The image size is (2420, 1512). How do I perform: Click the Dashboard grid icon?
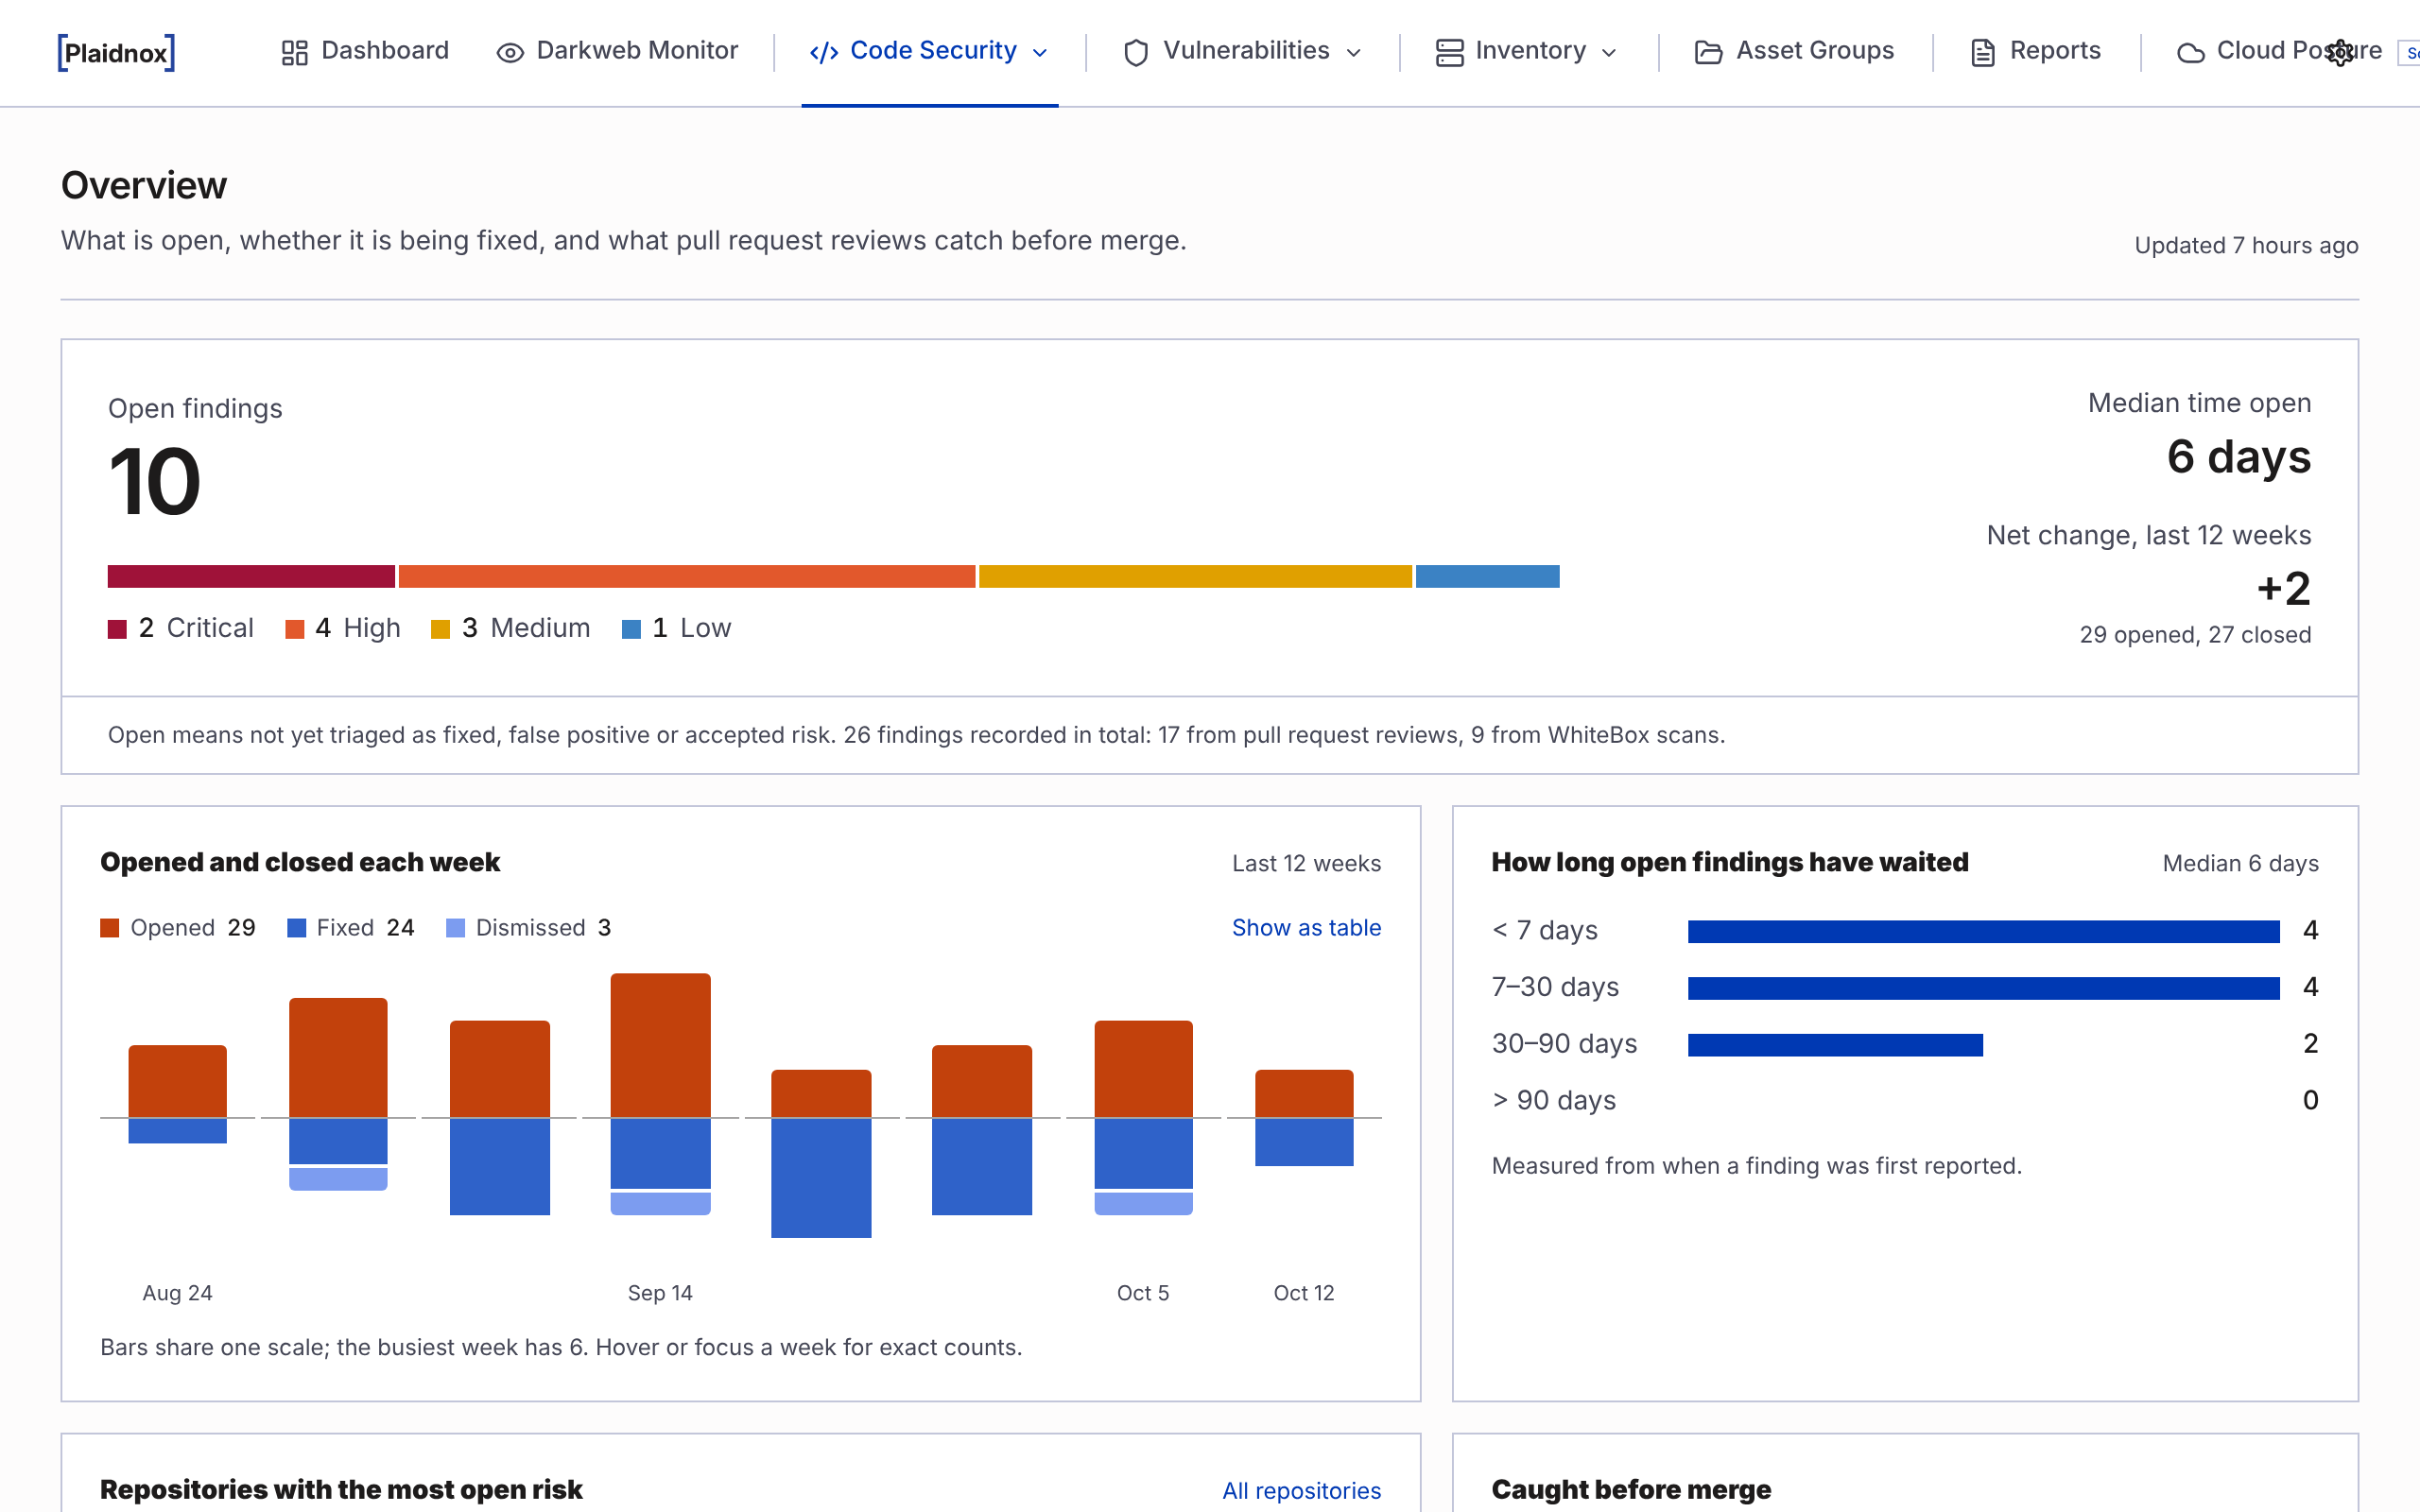click(x=294, y=52)
